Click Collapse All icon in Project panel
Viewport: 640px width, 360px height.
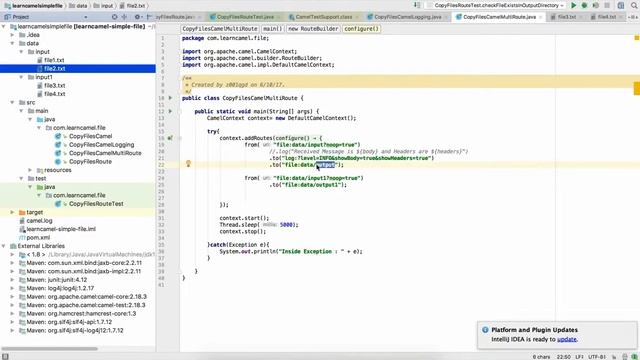click(124, 17)
